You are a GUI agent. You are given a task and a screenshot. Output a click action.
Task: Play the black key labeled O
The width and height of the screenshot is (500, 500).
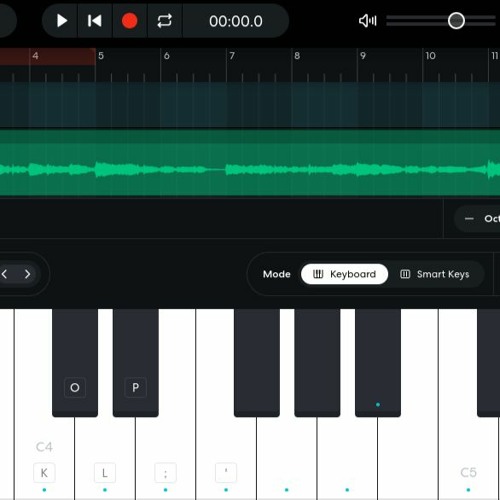tap(75, 363)
